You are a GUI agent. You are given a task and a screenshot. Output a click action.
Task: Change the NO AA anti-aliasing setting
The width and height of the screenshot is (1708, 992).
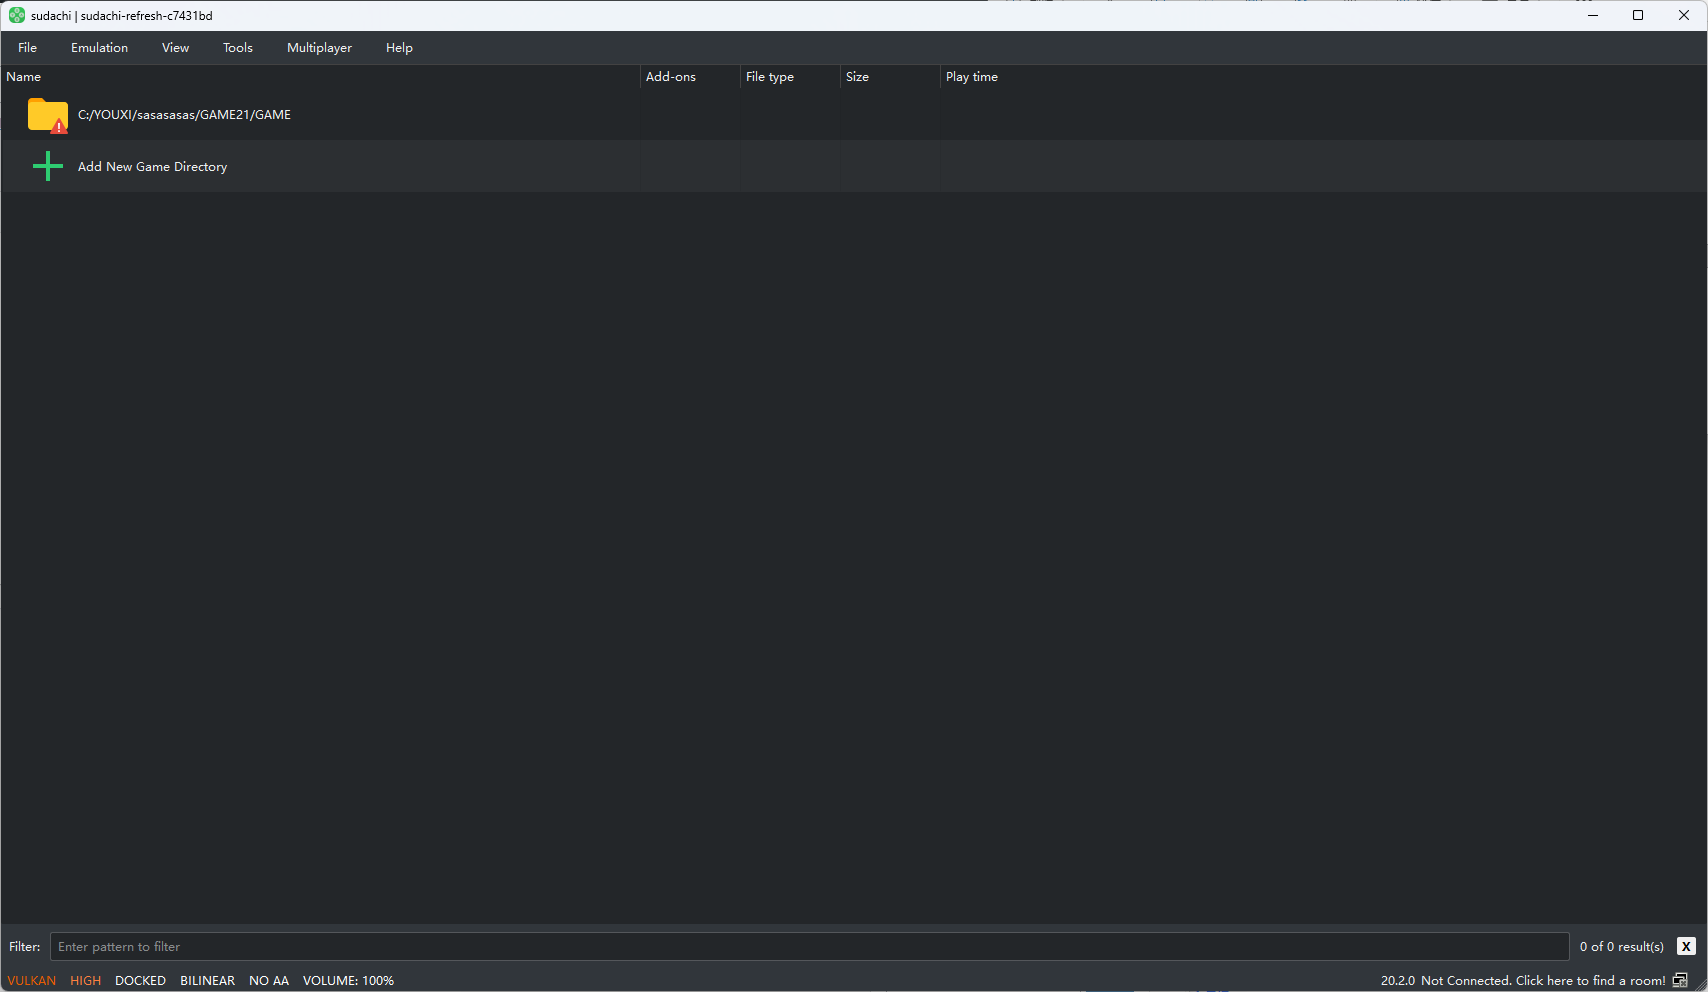(269, 980)
